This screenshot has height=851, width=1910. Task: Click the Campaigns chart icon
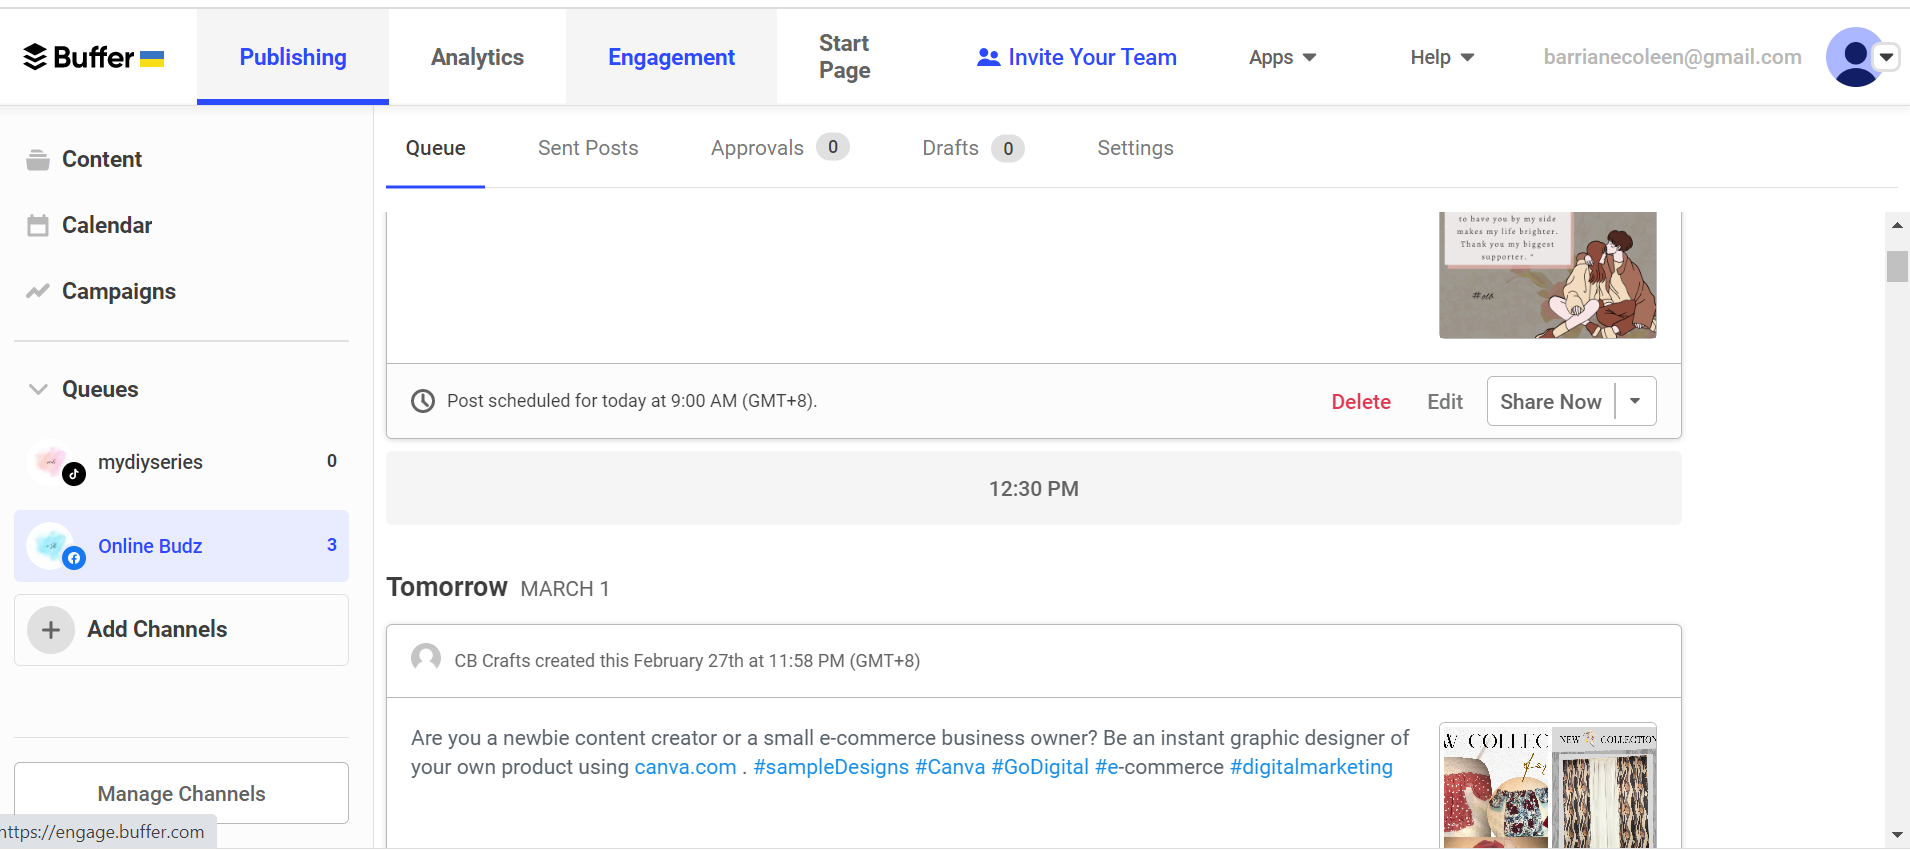pyautogui.click(x=38, y=292)
